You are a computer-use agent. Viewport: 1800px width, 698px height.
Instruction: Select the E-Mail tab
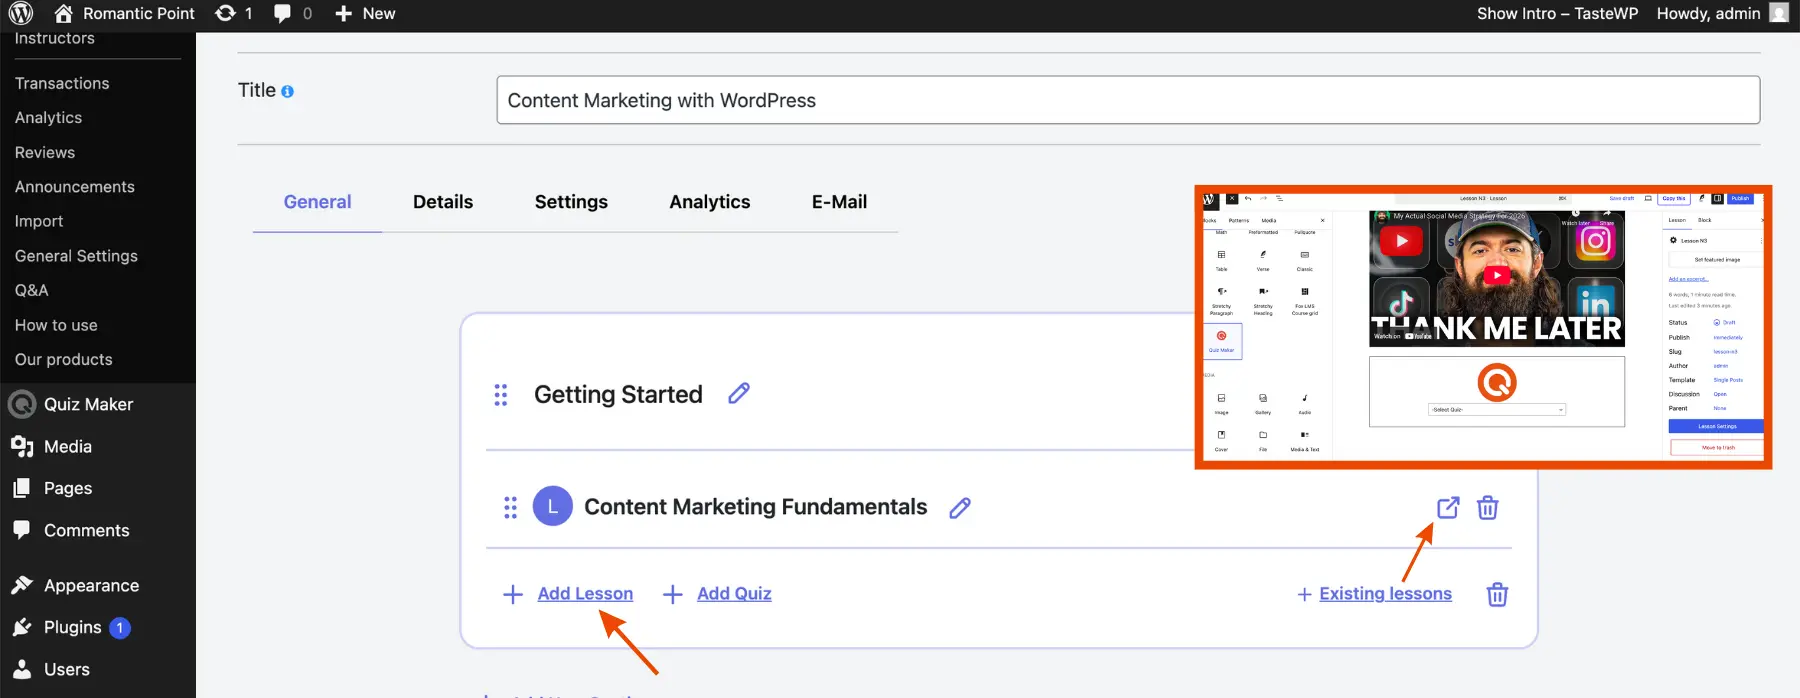pos(839,202)
